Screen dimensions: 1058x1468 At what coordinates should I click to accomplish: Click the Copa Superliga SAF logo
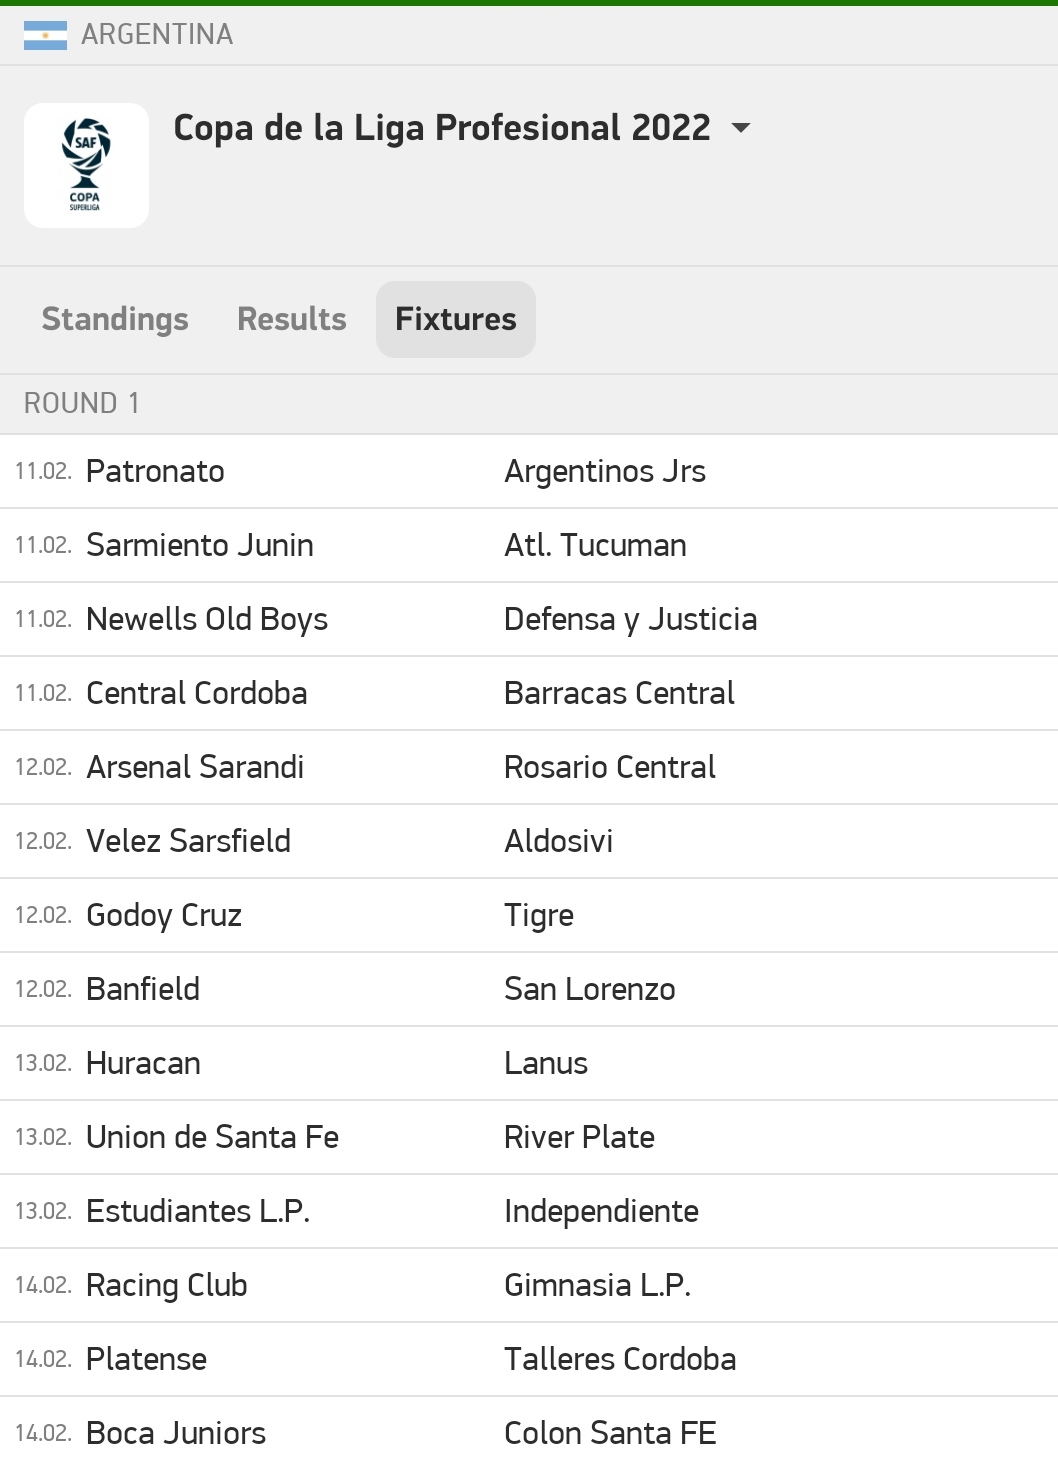86,165
